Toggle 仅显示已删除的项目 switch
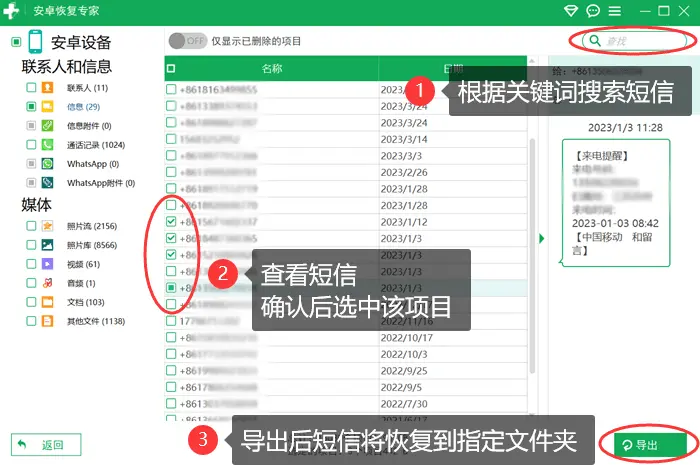The image size is (700, 465). [188, 41]
